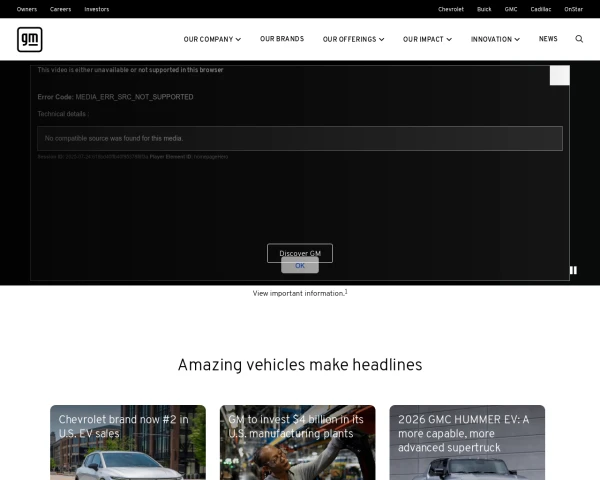Click OK on the video error
Image resolution: width=600 pixels, height=480 pixels.
(300, 266)
